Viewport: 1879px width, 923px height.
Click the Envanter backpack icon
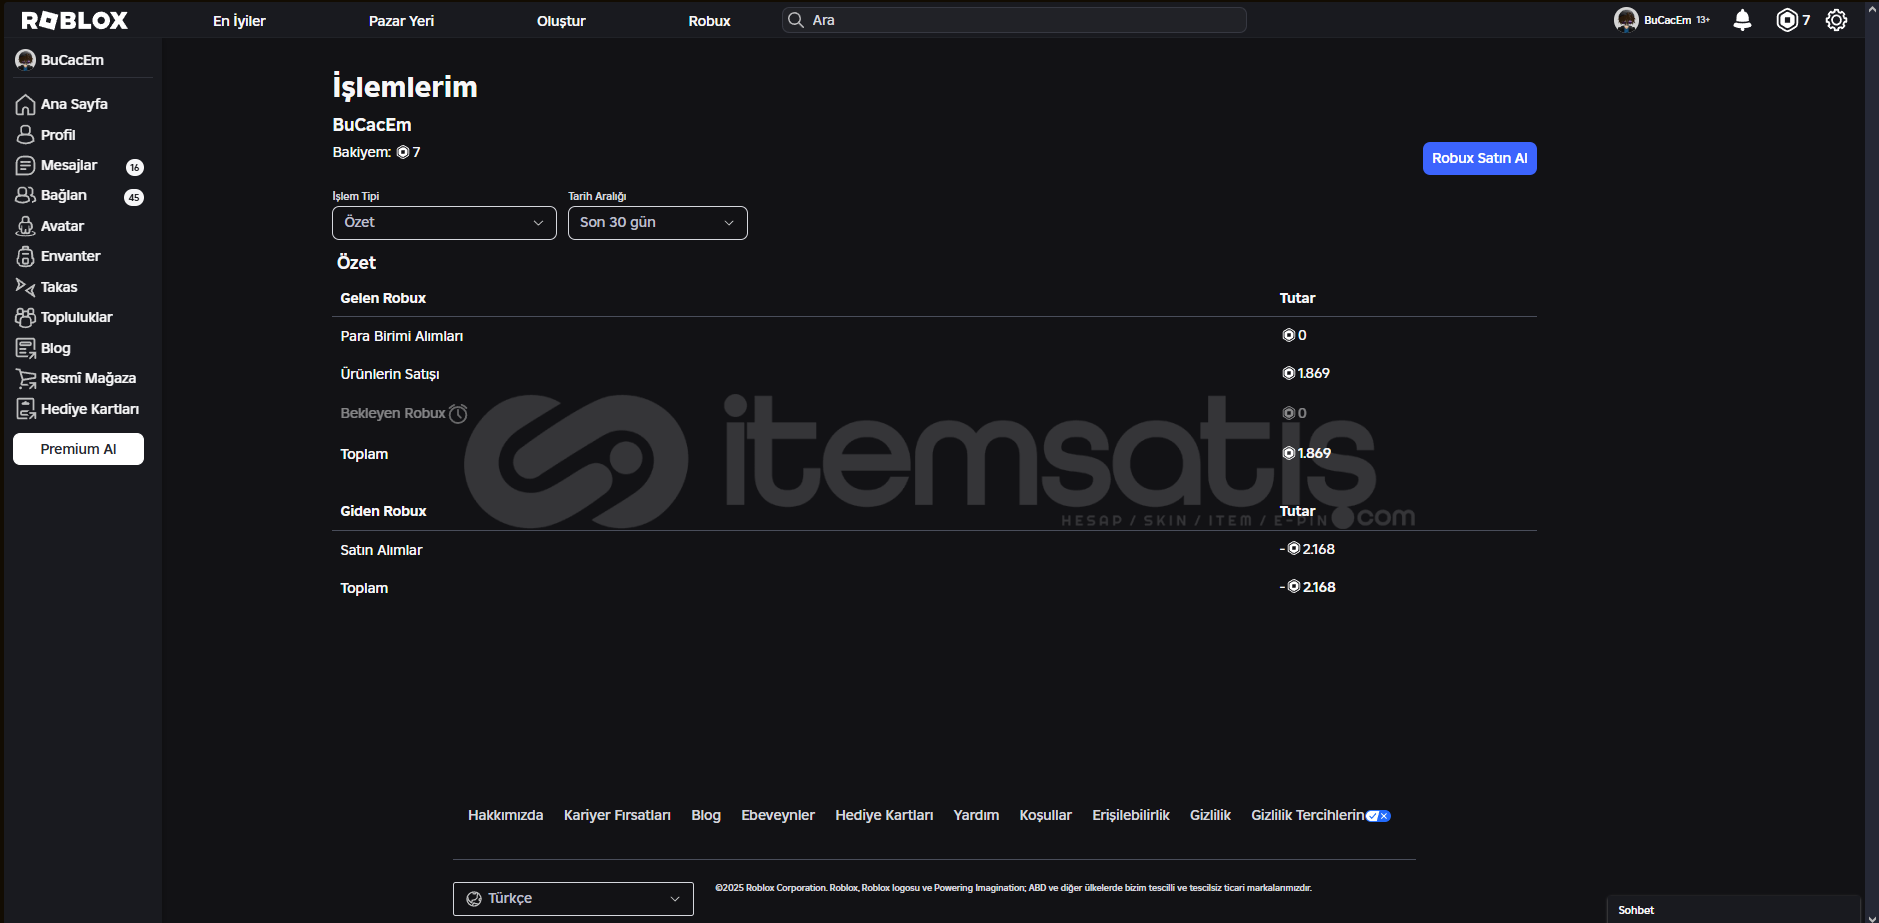[26, 257]
